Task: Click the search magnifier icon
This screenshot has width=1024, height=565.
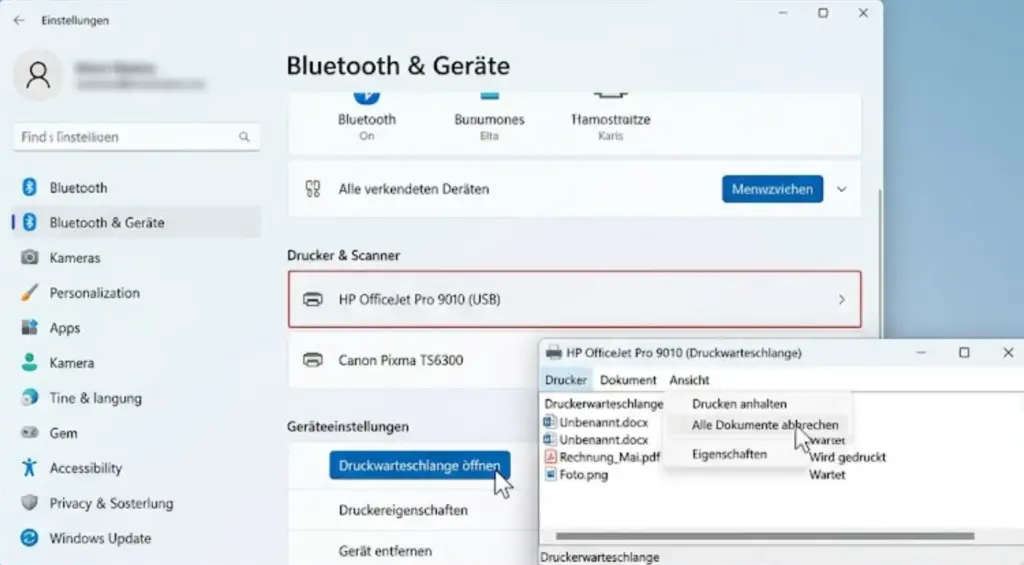Action: point(244,137)
